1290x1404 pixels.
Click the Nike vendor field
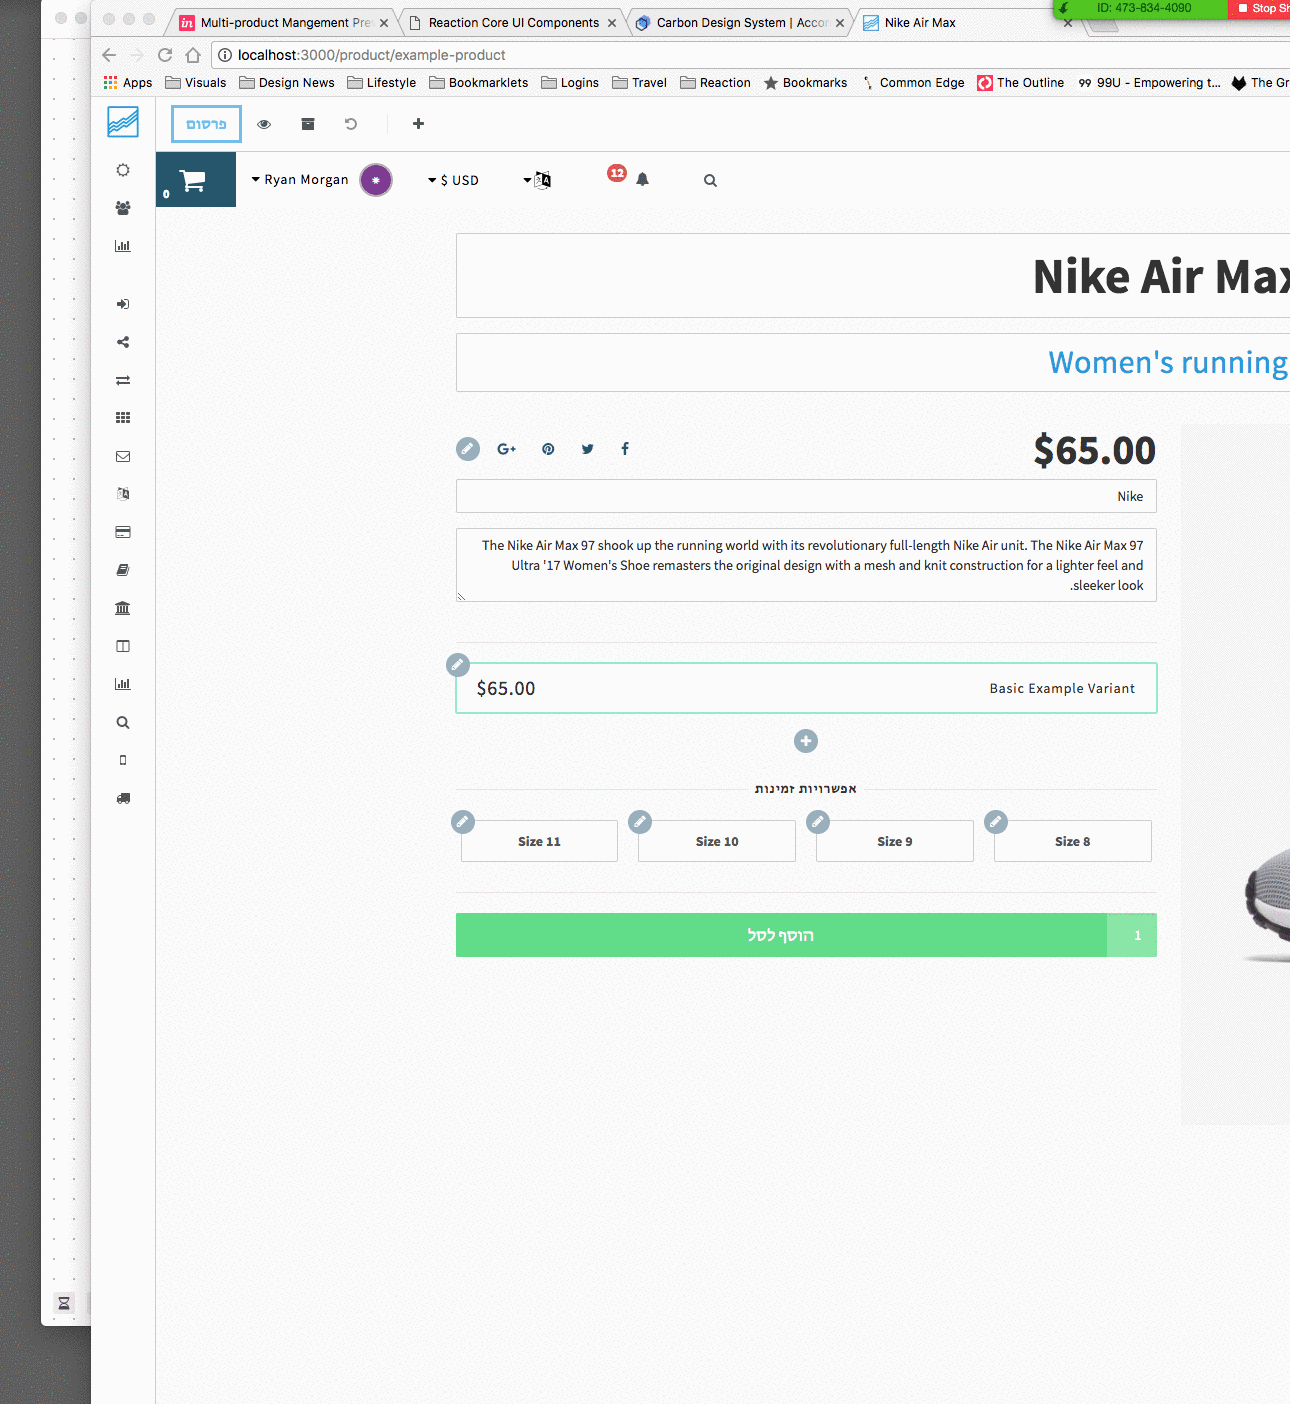[806, 496]
